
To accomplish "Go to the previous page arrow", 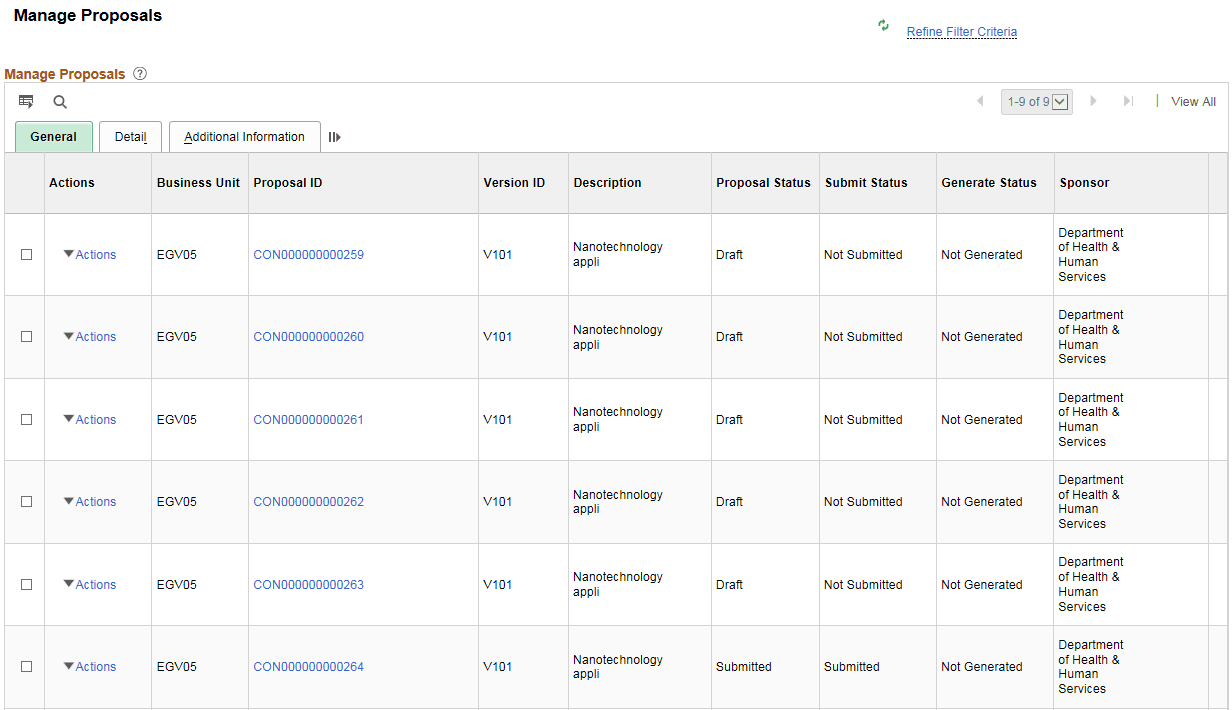I will [980, 101].
